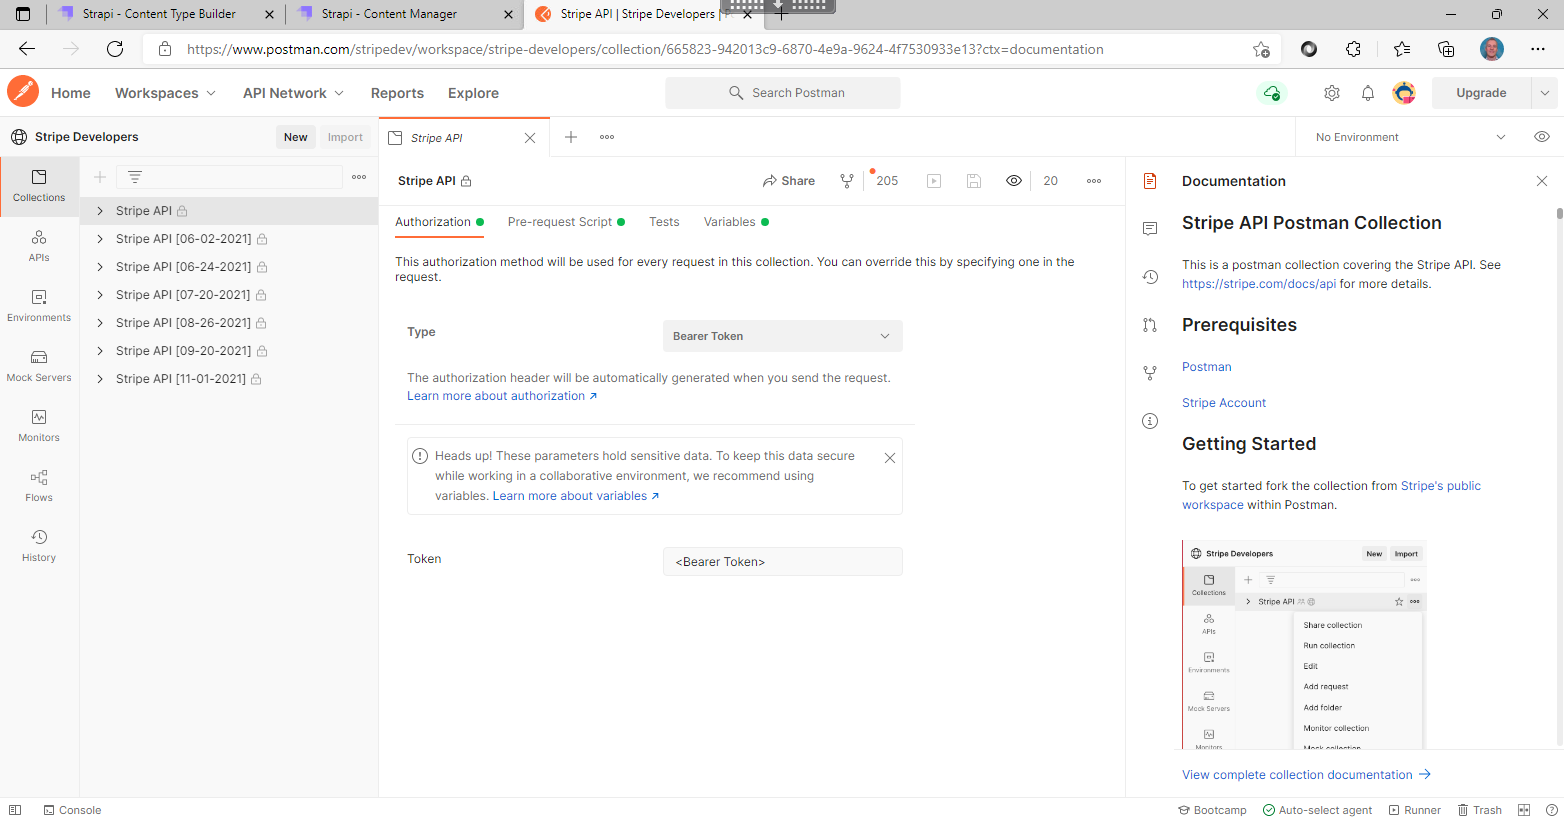Open the Environments panel
Image resolution: width=1564 pixels, height=822 pixels.
coord(39,306)
